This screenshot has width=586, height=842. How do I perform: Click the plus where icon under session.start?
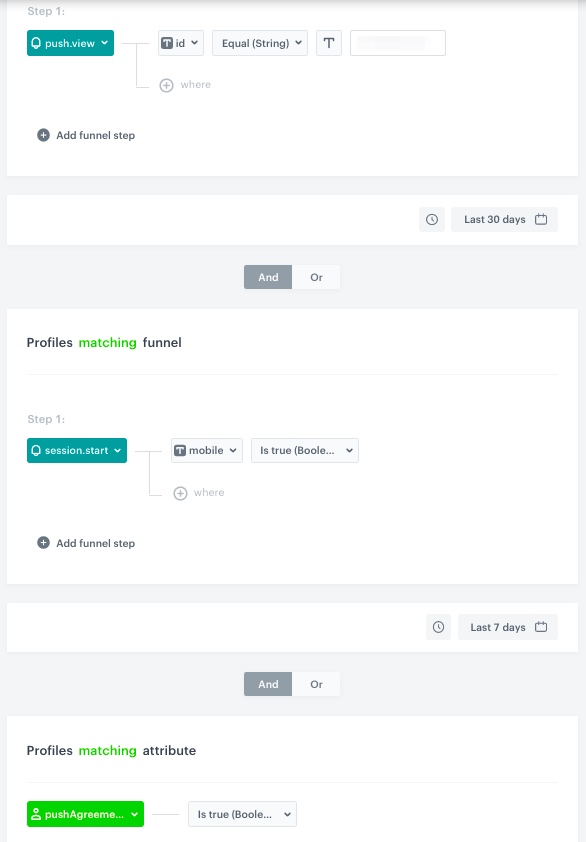click(x=182, y=492)
